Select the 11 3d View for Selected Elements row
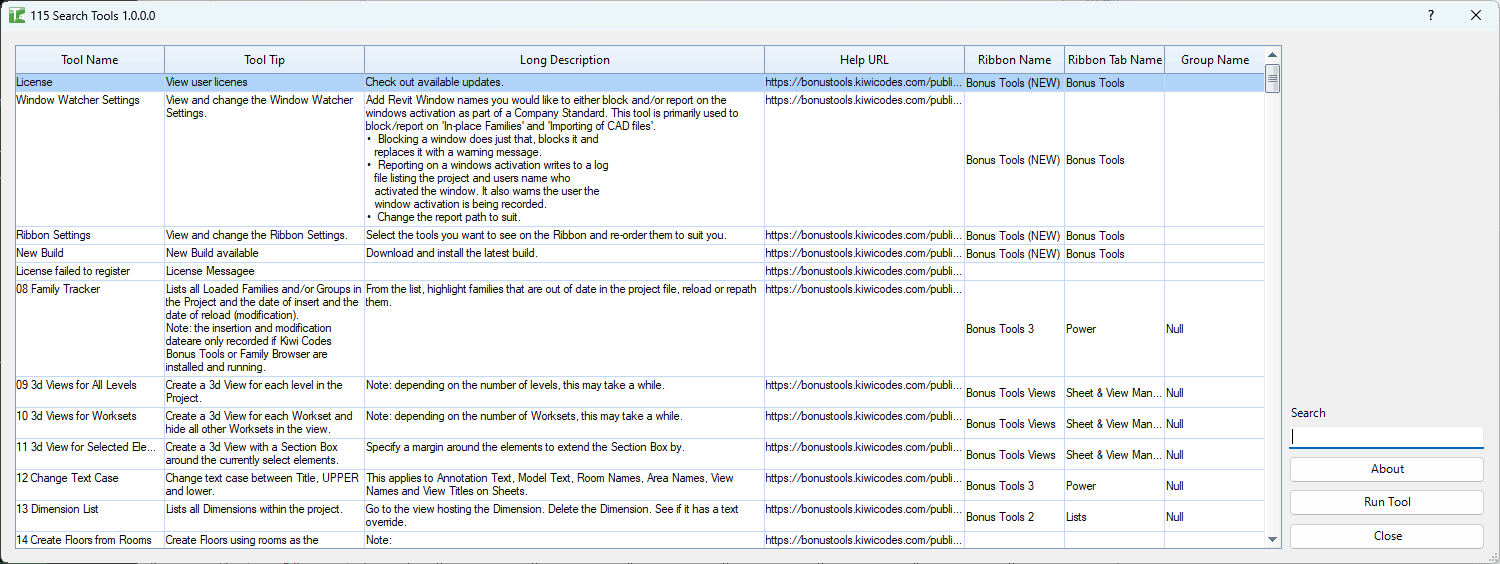The height and width of the screenshot is (564, 1500). click(640, 454)
